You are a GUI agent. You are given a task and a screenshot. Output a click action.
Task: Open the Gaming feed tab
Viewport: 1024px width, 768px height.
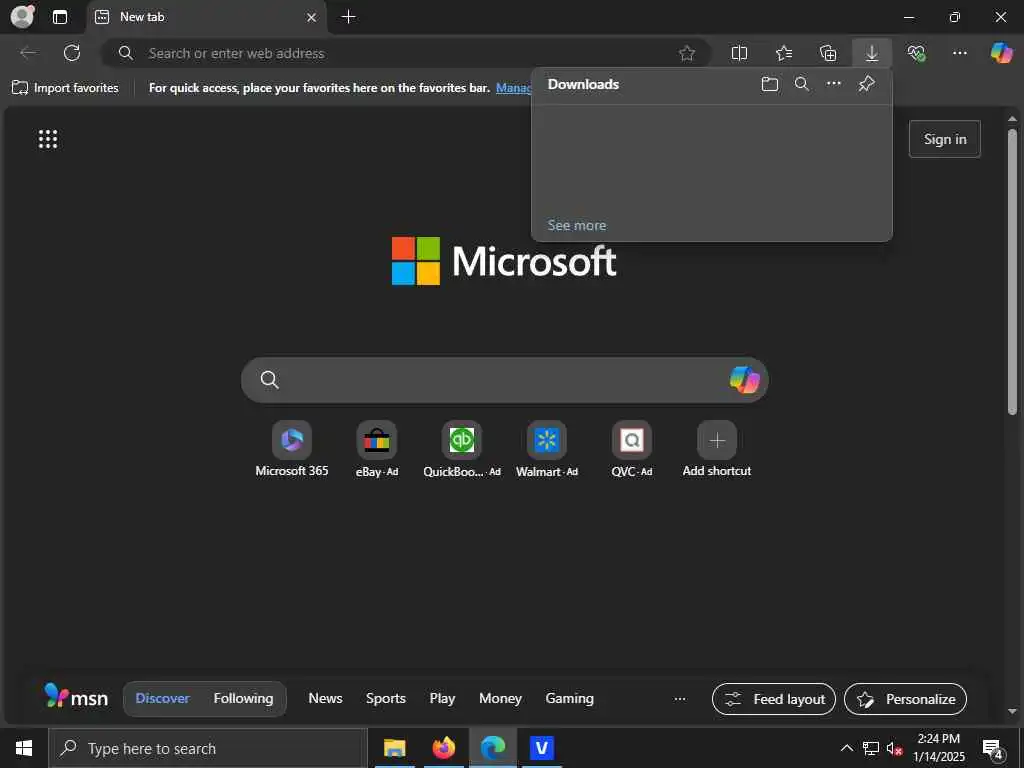569,698
